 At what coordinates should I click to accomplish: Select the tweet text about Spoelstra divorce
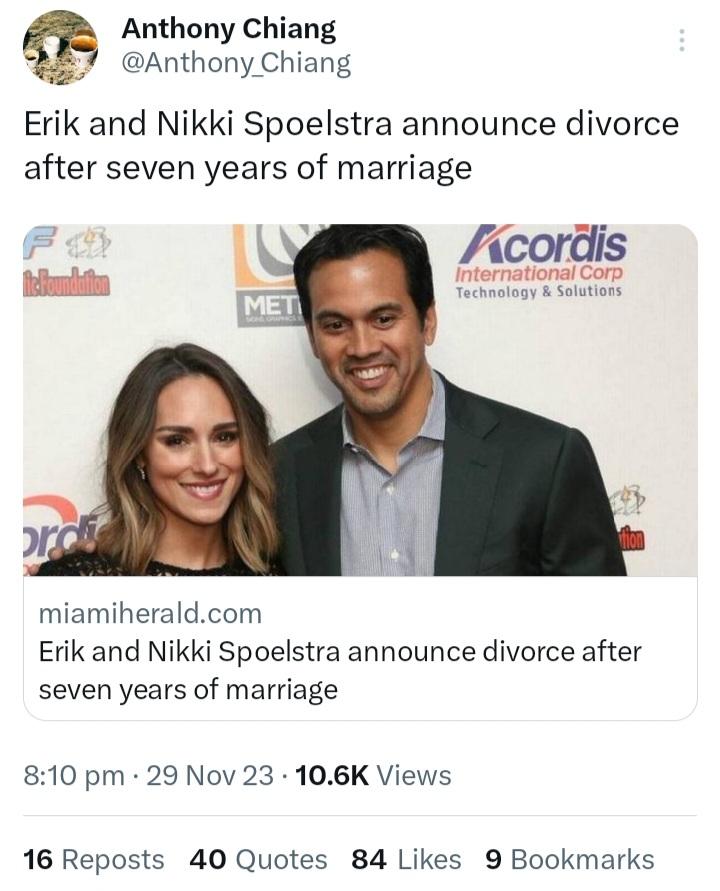pos(350,145)
